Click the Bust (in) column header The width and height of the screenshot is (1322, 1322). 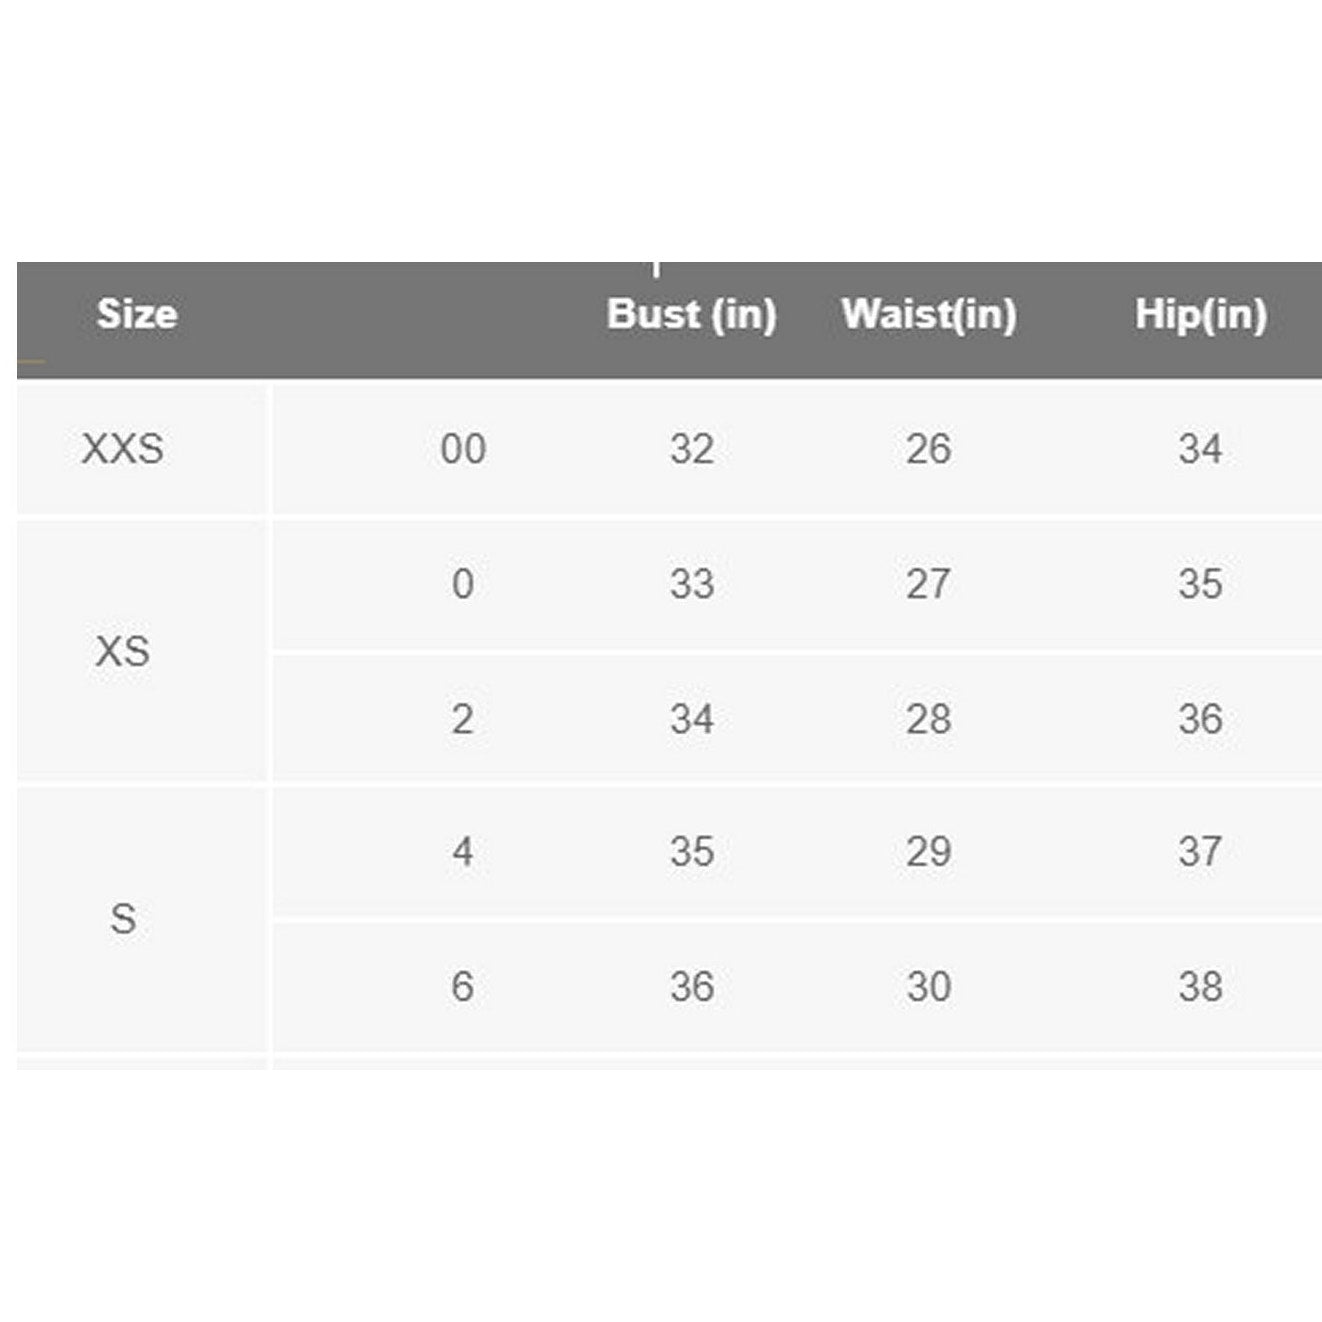691,314
